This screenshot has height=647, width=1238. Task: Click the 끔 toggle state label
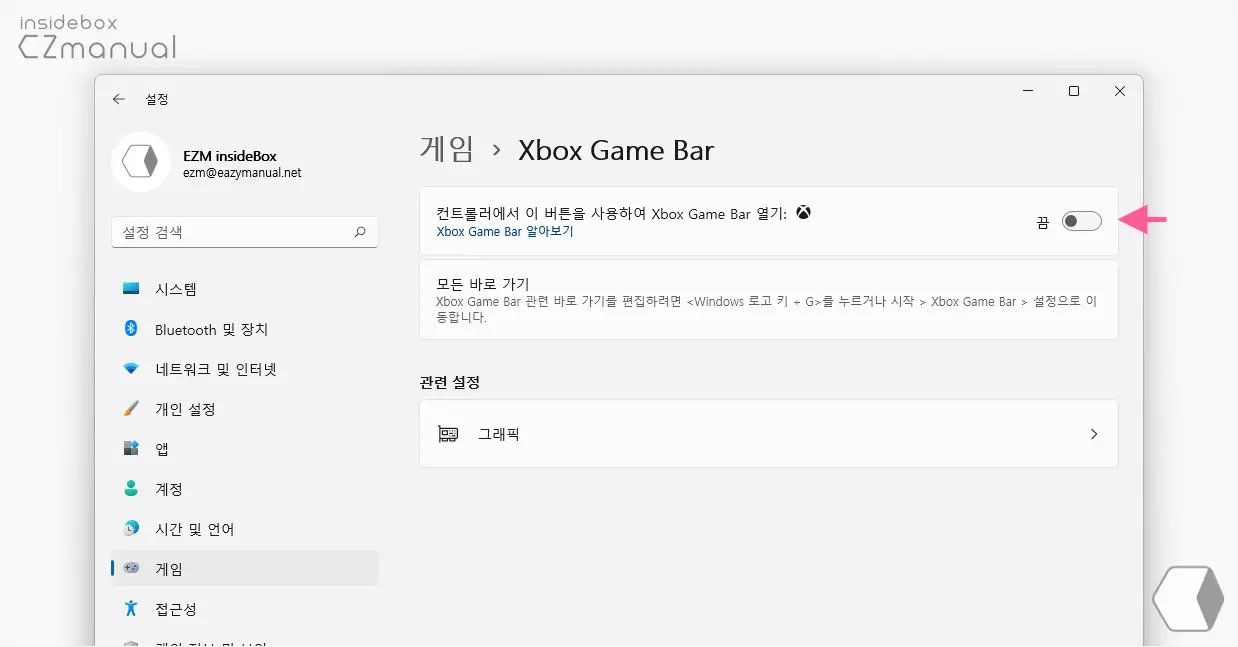click(1043, 222)
